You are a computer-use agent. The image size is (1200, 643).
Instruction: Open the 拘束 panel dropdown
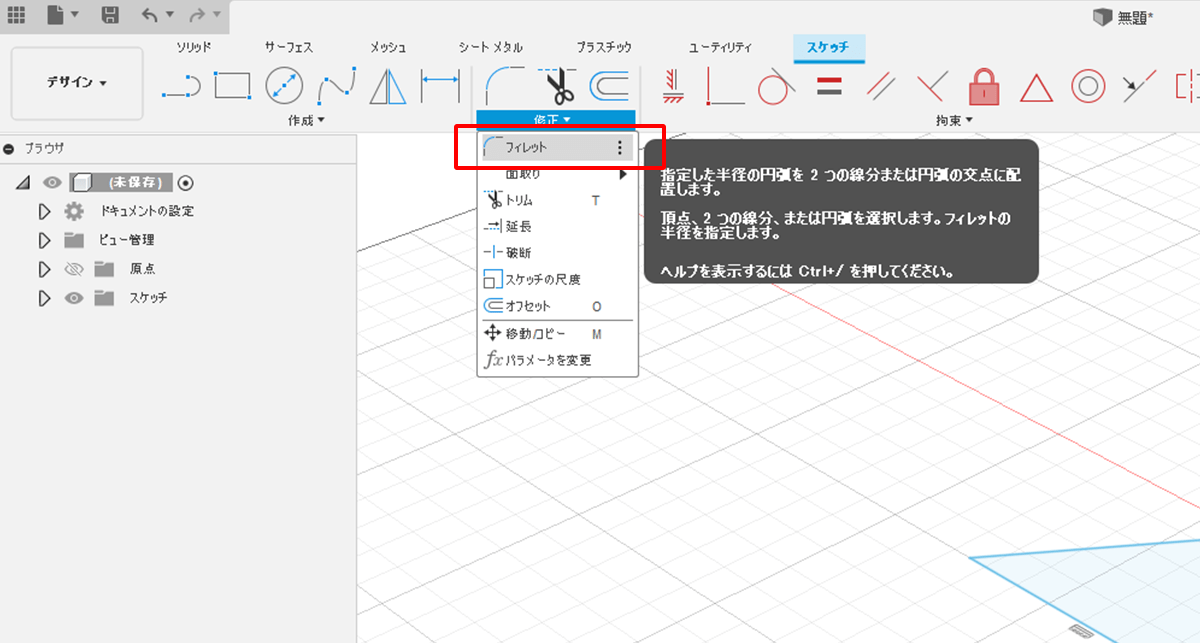click(954, 121)
